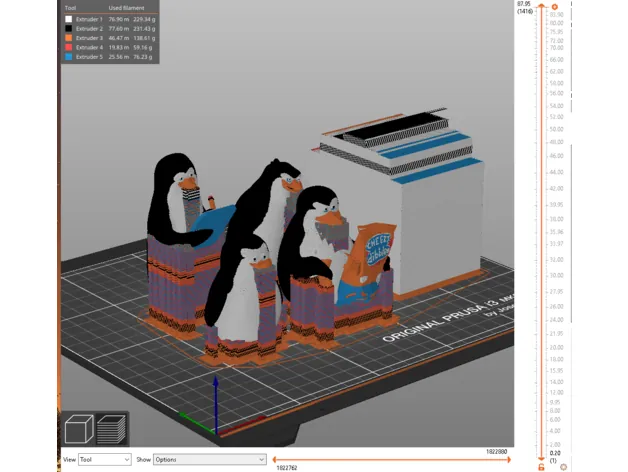Open the View type dropdown
The width and height of the screenshot is (628, 472).
[x=105, y=459]
